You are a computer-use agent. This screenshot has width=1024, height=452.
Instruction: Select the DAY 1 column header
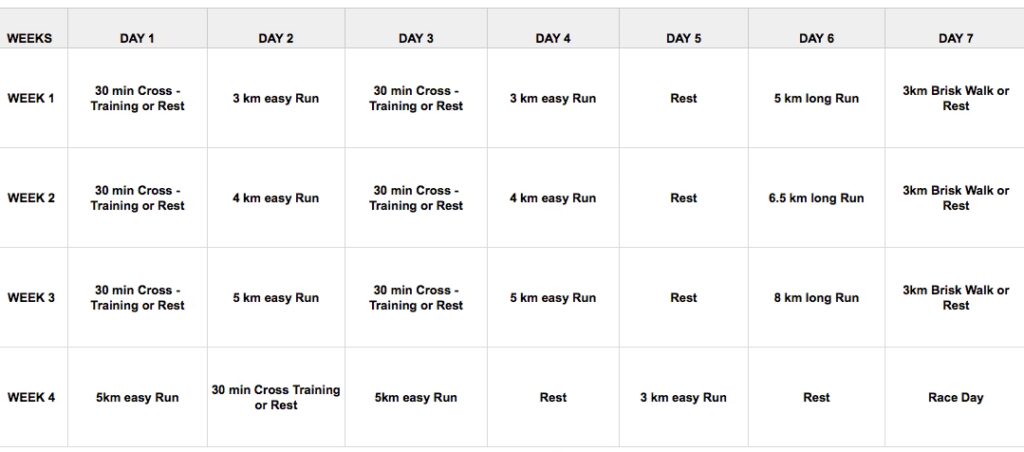(137, 39)
